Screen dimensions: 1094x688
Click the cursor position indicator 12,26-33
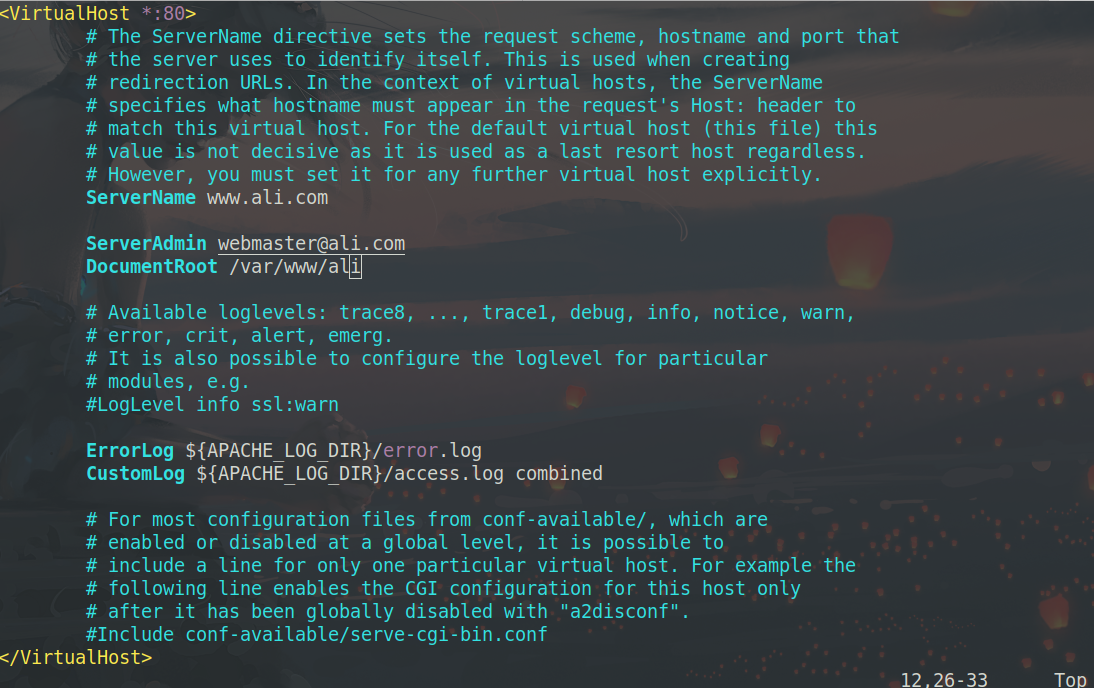(943, 680)
